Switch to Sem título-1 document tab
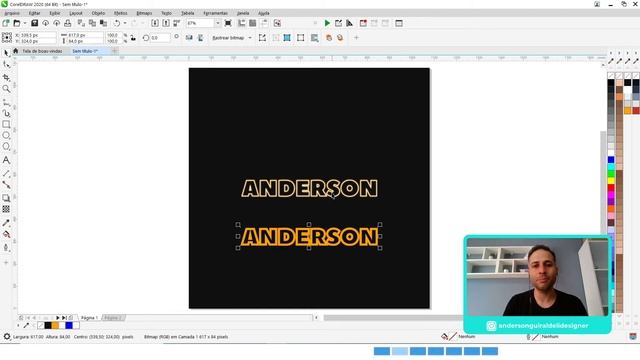Viewport: 640px width, 360px height. point(85,51)
